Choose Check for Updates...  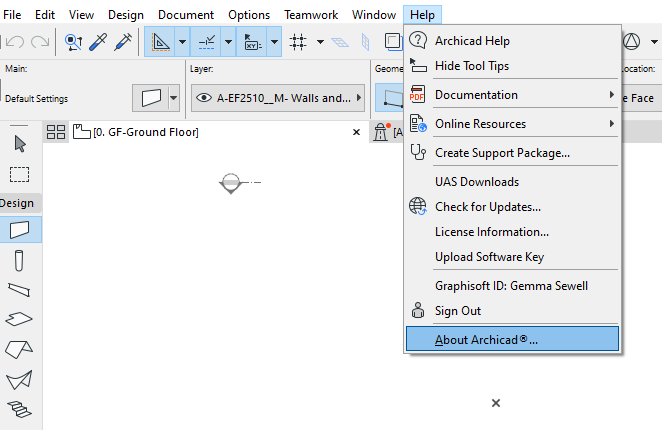click(513, 207)
